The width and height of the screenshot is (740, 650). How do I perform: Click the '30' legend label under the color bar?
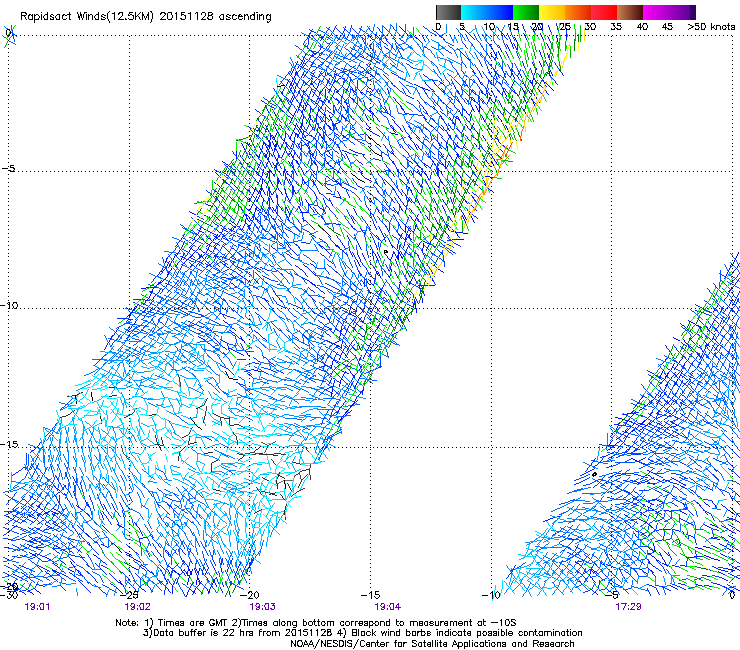pyautogui.click(x=590, y=27)
